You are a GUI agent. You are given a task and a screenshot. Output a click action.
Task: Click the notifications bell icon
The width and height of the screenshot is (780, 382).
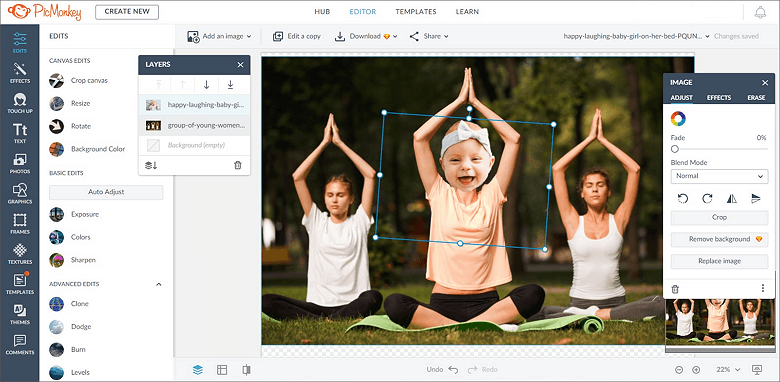pos(760,12)
